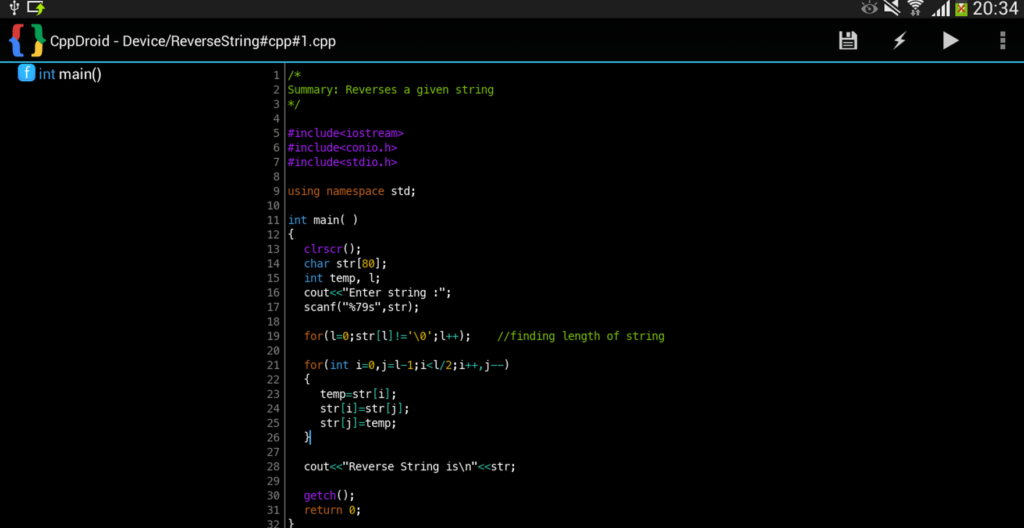The height and width of the screenshot is (528, 1024).
Task: Tap line number 19 in the gutter
Action: (x=274, y=336)
